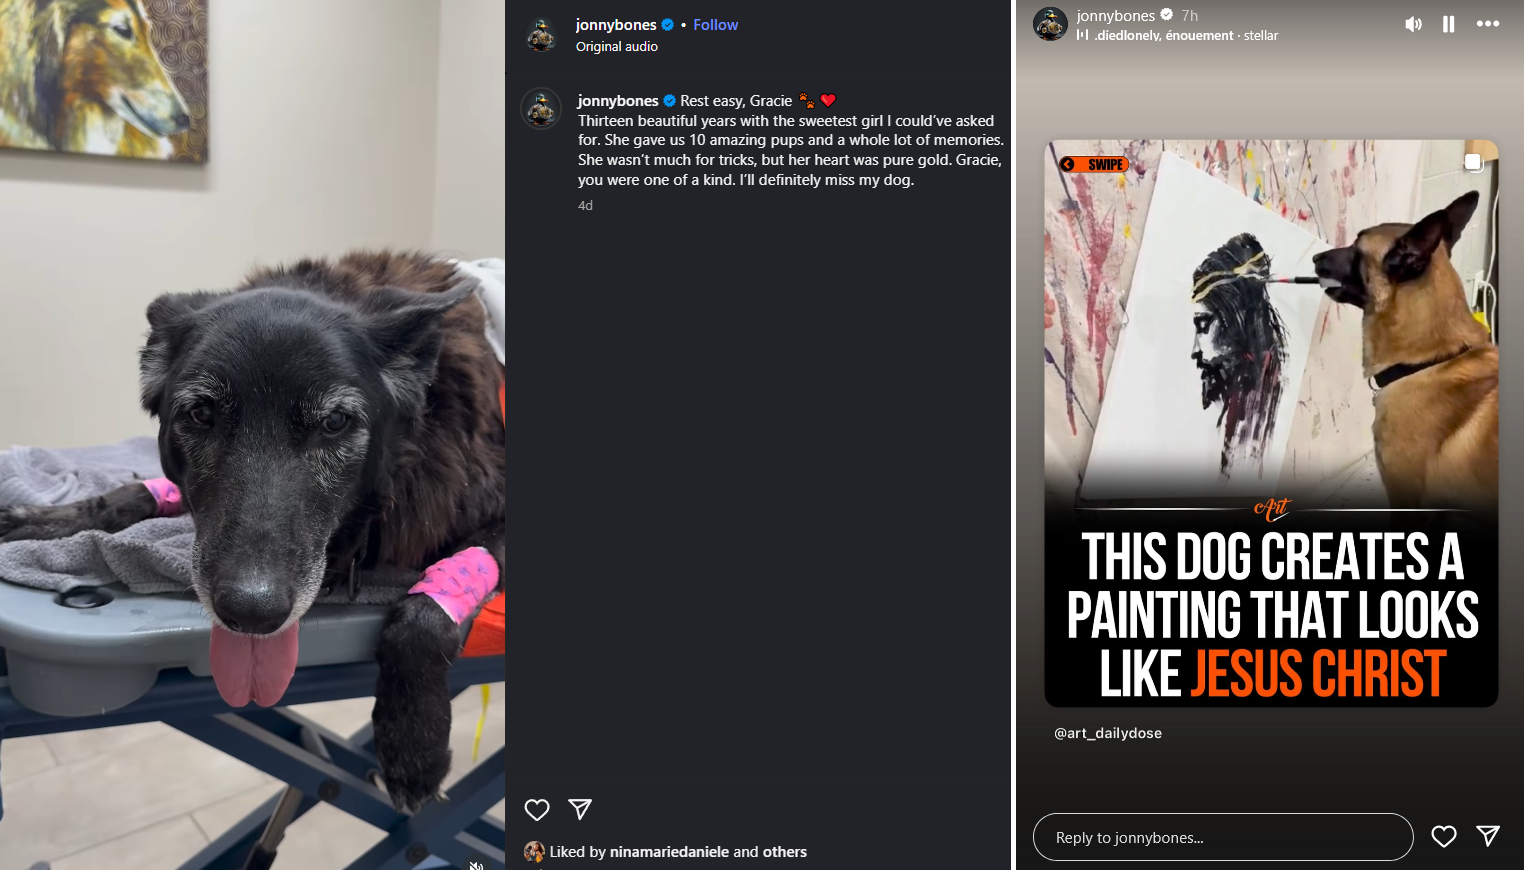Click the jonnybones avatar in post header

(x=541, y=35)
